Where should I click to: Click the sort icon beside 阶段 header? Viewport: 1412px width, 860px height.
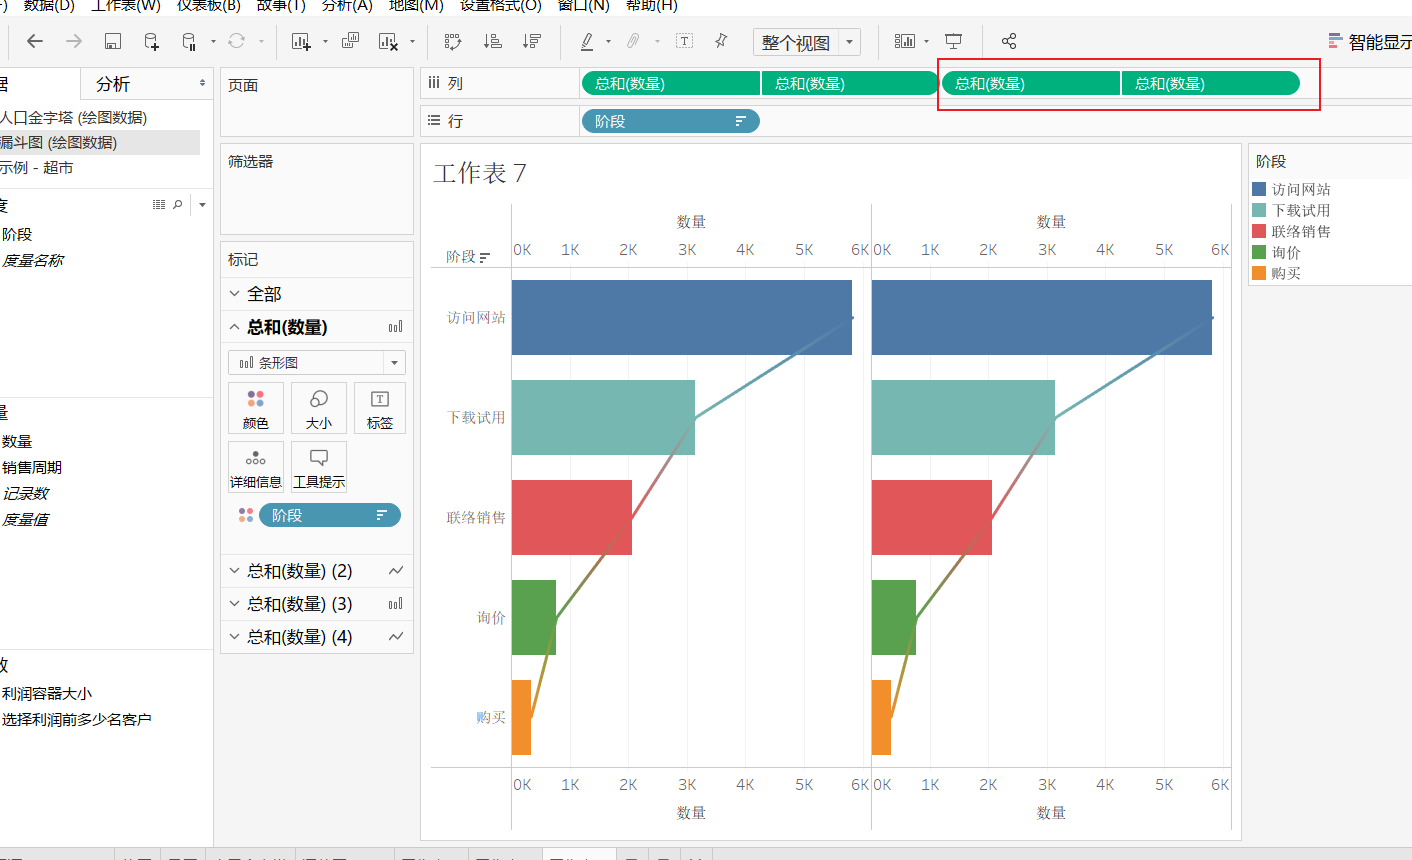pos(485,257)
